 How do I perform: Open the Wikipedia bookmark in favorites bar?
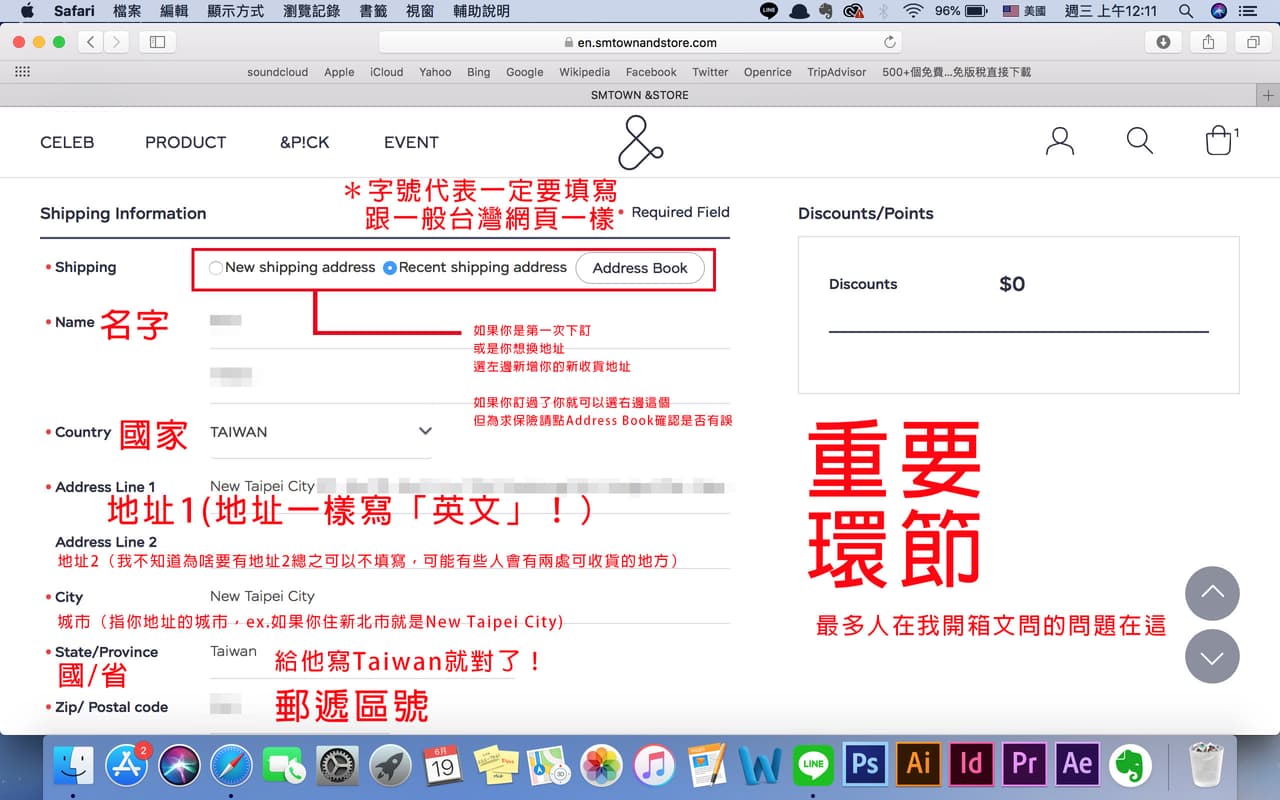(584, 72)
